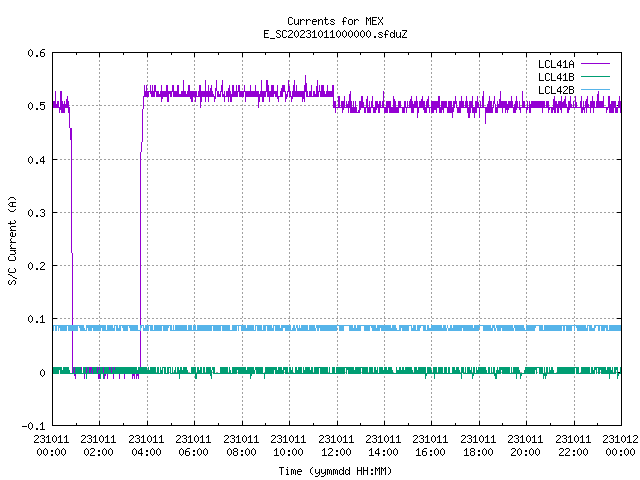Click the 0.5 y-axis tick label
Screen dimensions: 640x480
36,106
